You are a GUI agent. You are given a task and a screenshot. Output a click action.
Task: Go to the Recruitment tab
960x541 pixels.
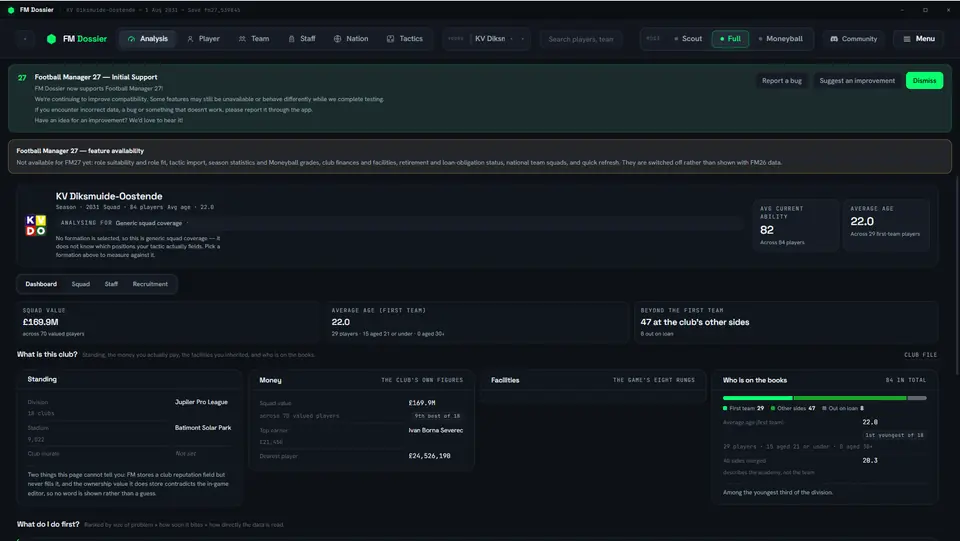(150, 284)
